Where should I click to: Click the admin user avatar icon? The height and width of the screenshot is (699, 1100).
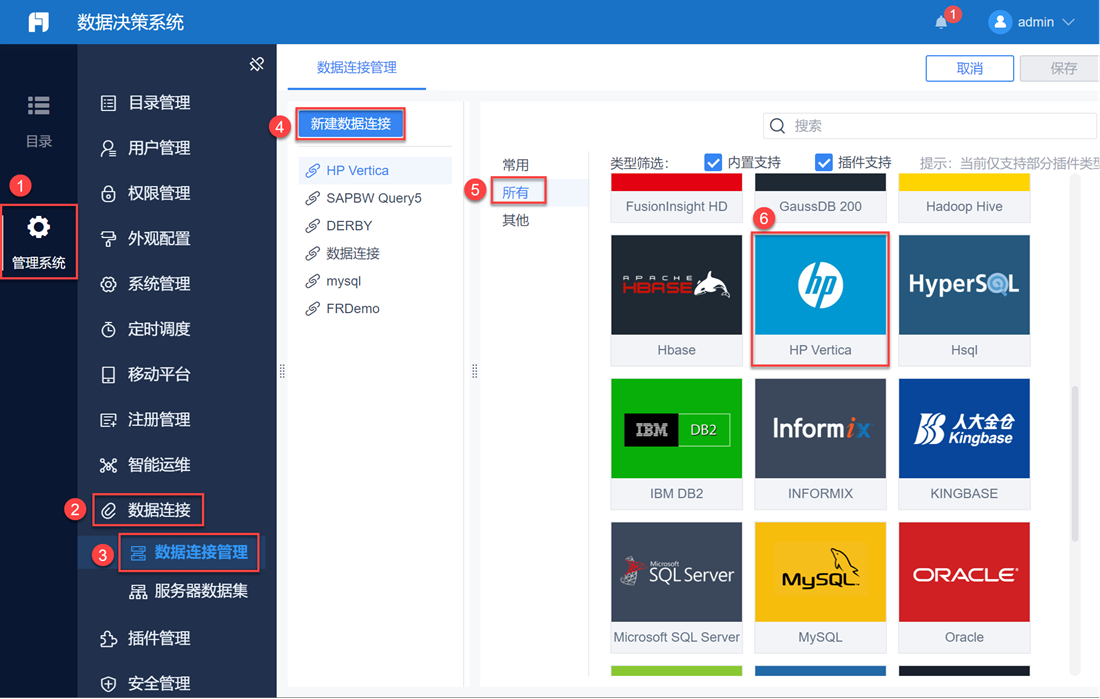(x=1000, y=22)
